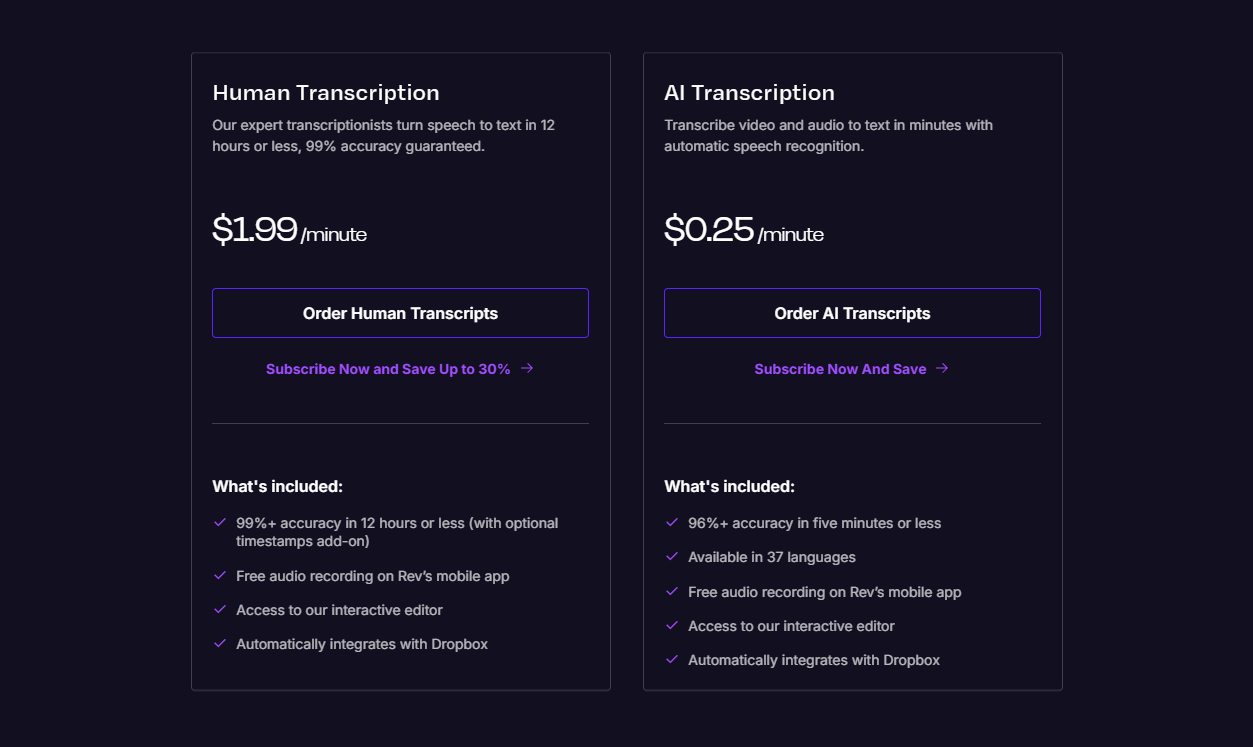
Task: Click the $1.99 per minute price label
Action: pos(289,230)
